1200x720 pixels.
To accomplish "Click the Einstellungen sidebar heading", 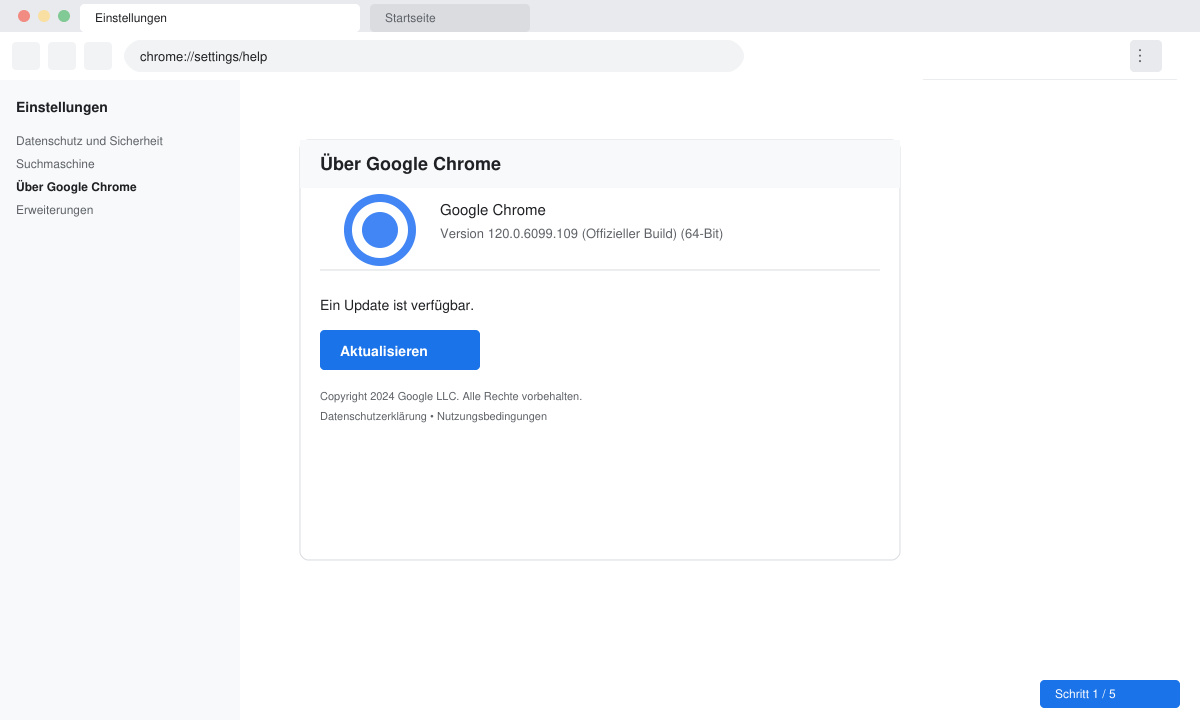I will pyautogui.click(x=62, y=107).
